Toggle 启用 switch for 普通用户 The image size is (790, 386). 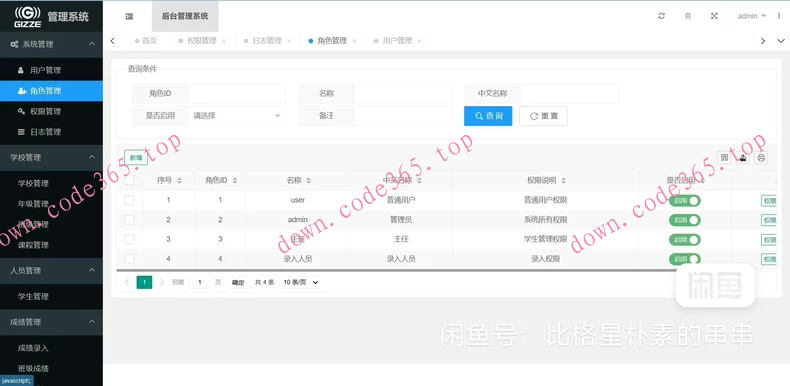click(x=685, y=201)
